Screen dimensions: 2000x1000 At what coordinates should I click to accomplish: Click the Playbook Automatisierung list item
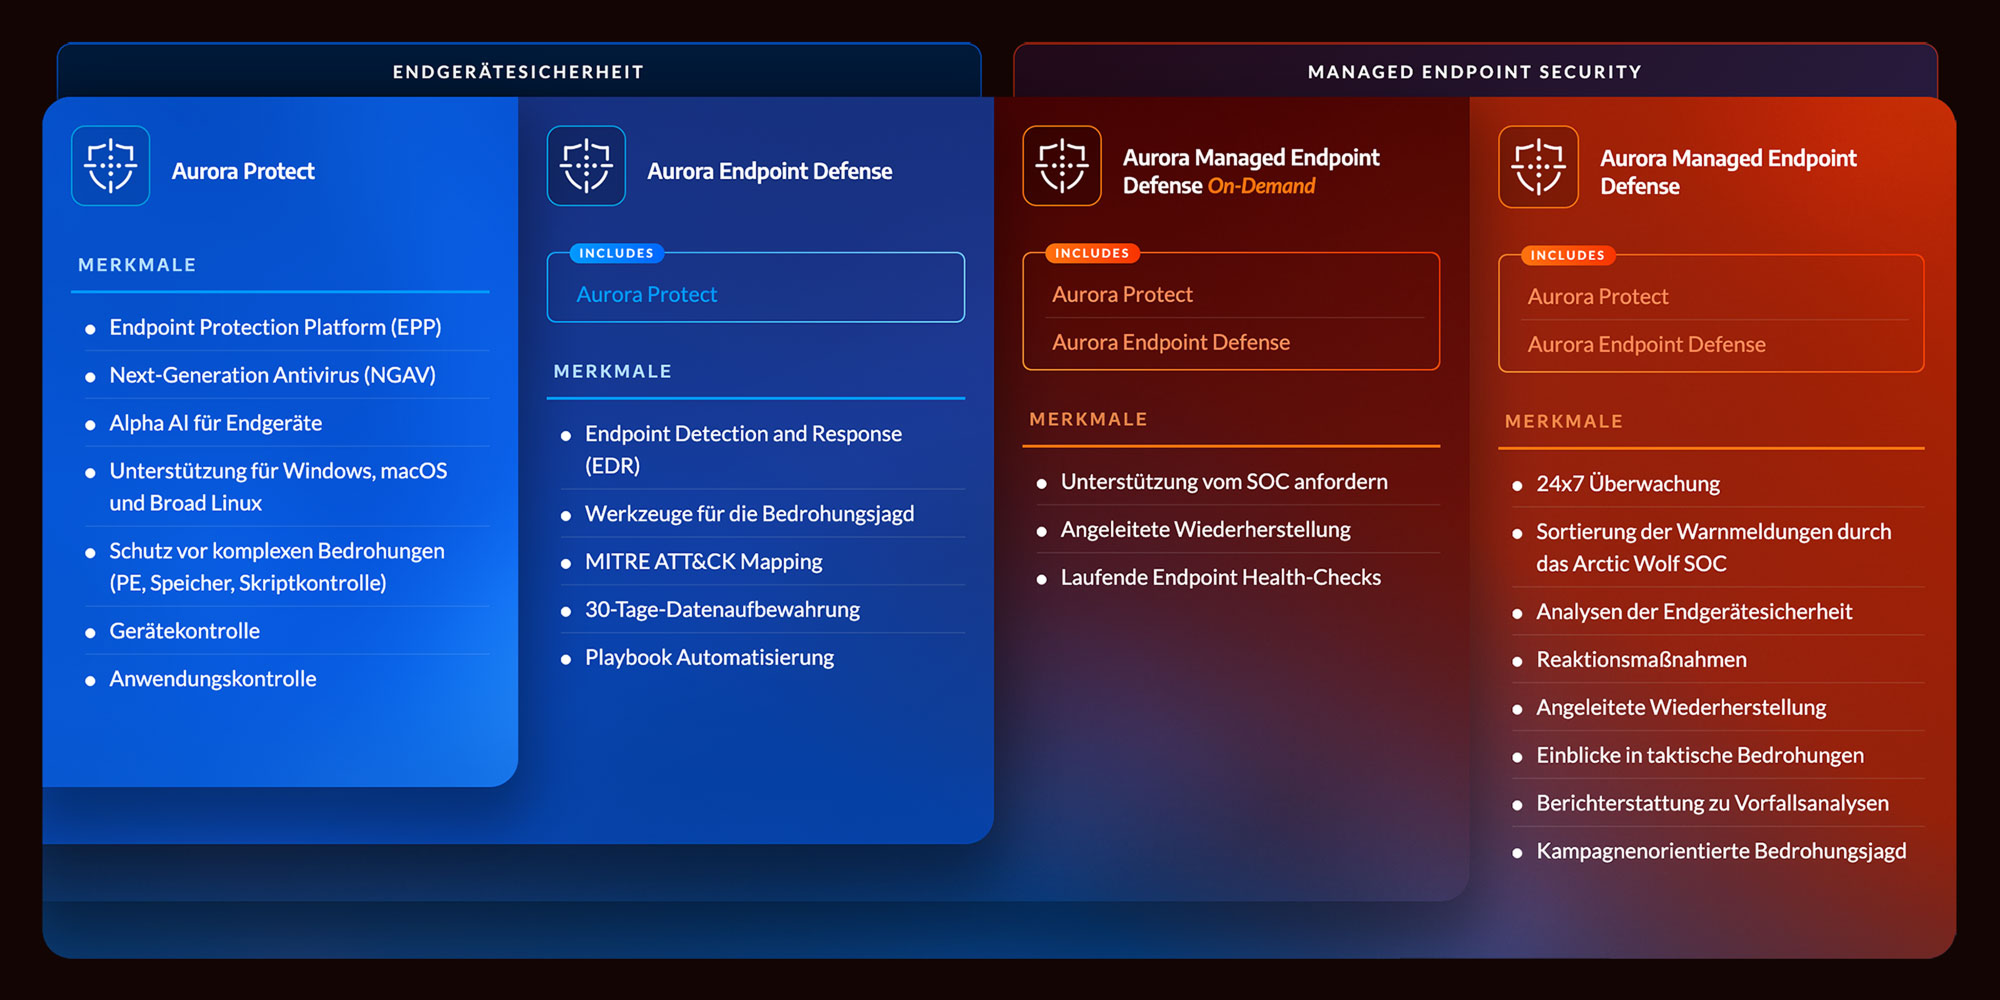pos(709,658)
